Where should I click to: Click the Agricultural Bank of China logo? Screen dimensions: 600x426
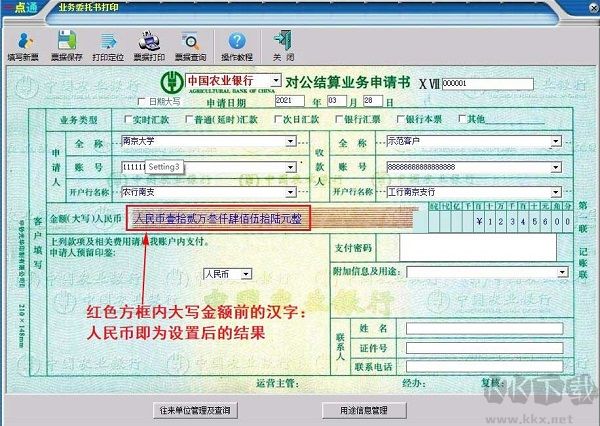tap(171, 82)
